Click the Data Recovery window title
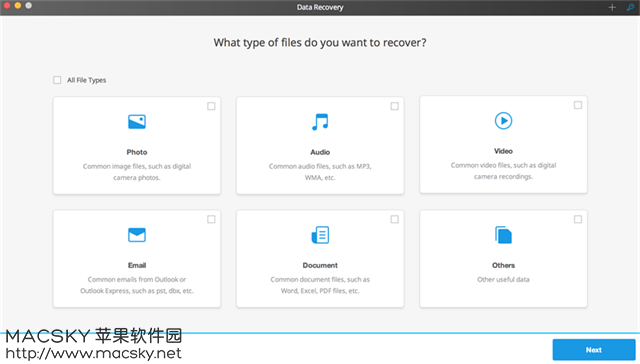This screenshot has width=640, height=364. [x=320, y=7]
